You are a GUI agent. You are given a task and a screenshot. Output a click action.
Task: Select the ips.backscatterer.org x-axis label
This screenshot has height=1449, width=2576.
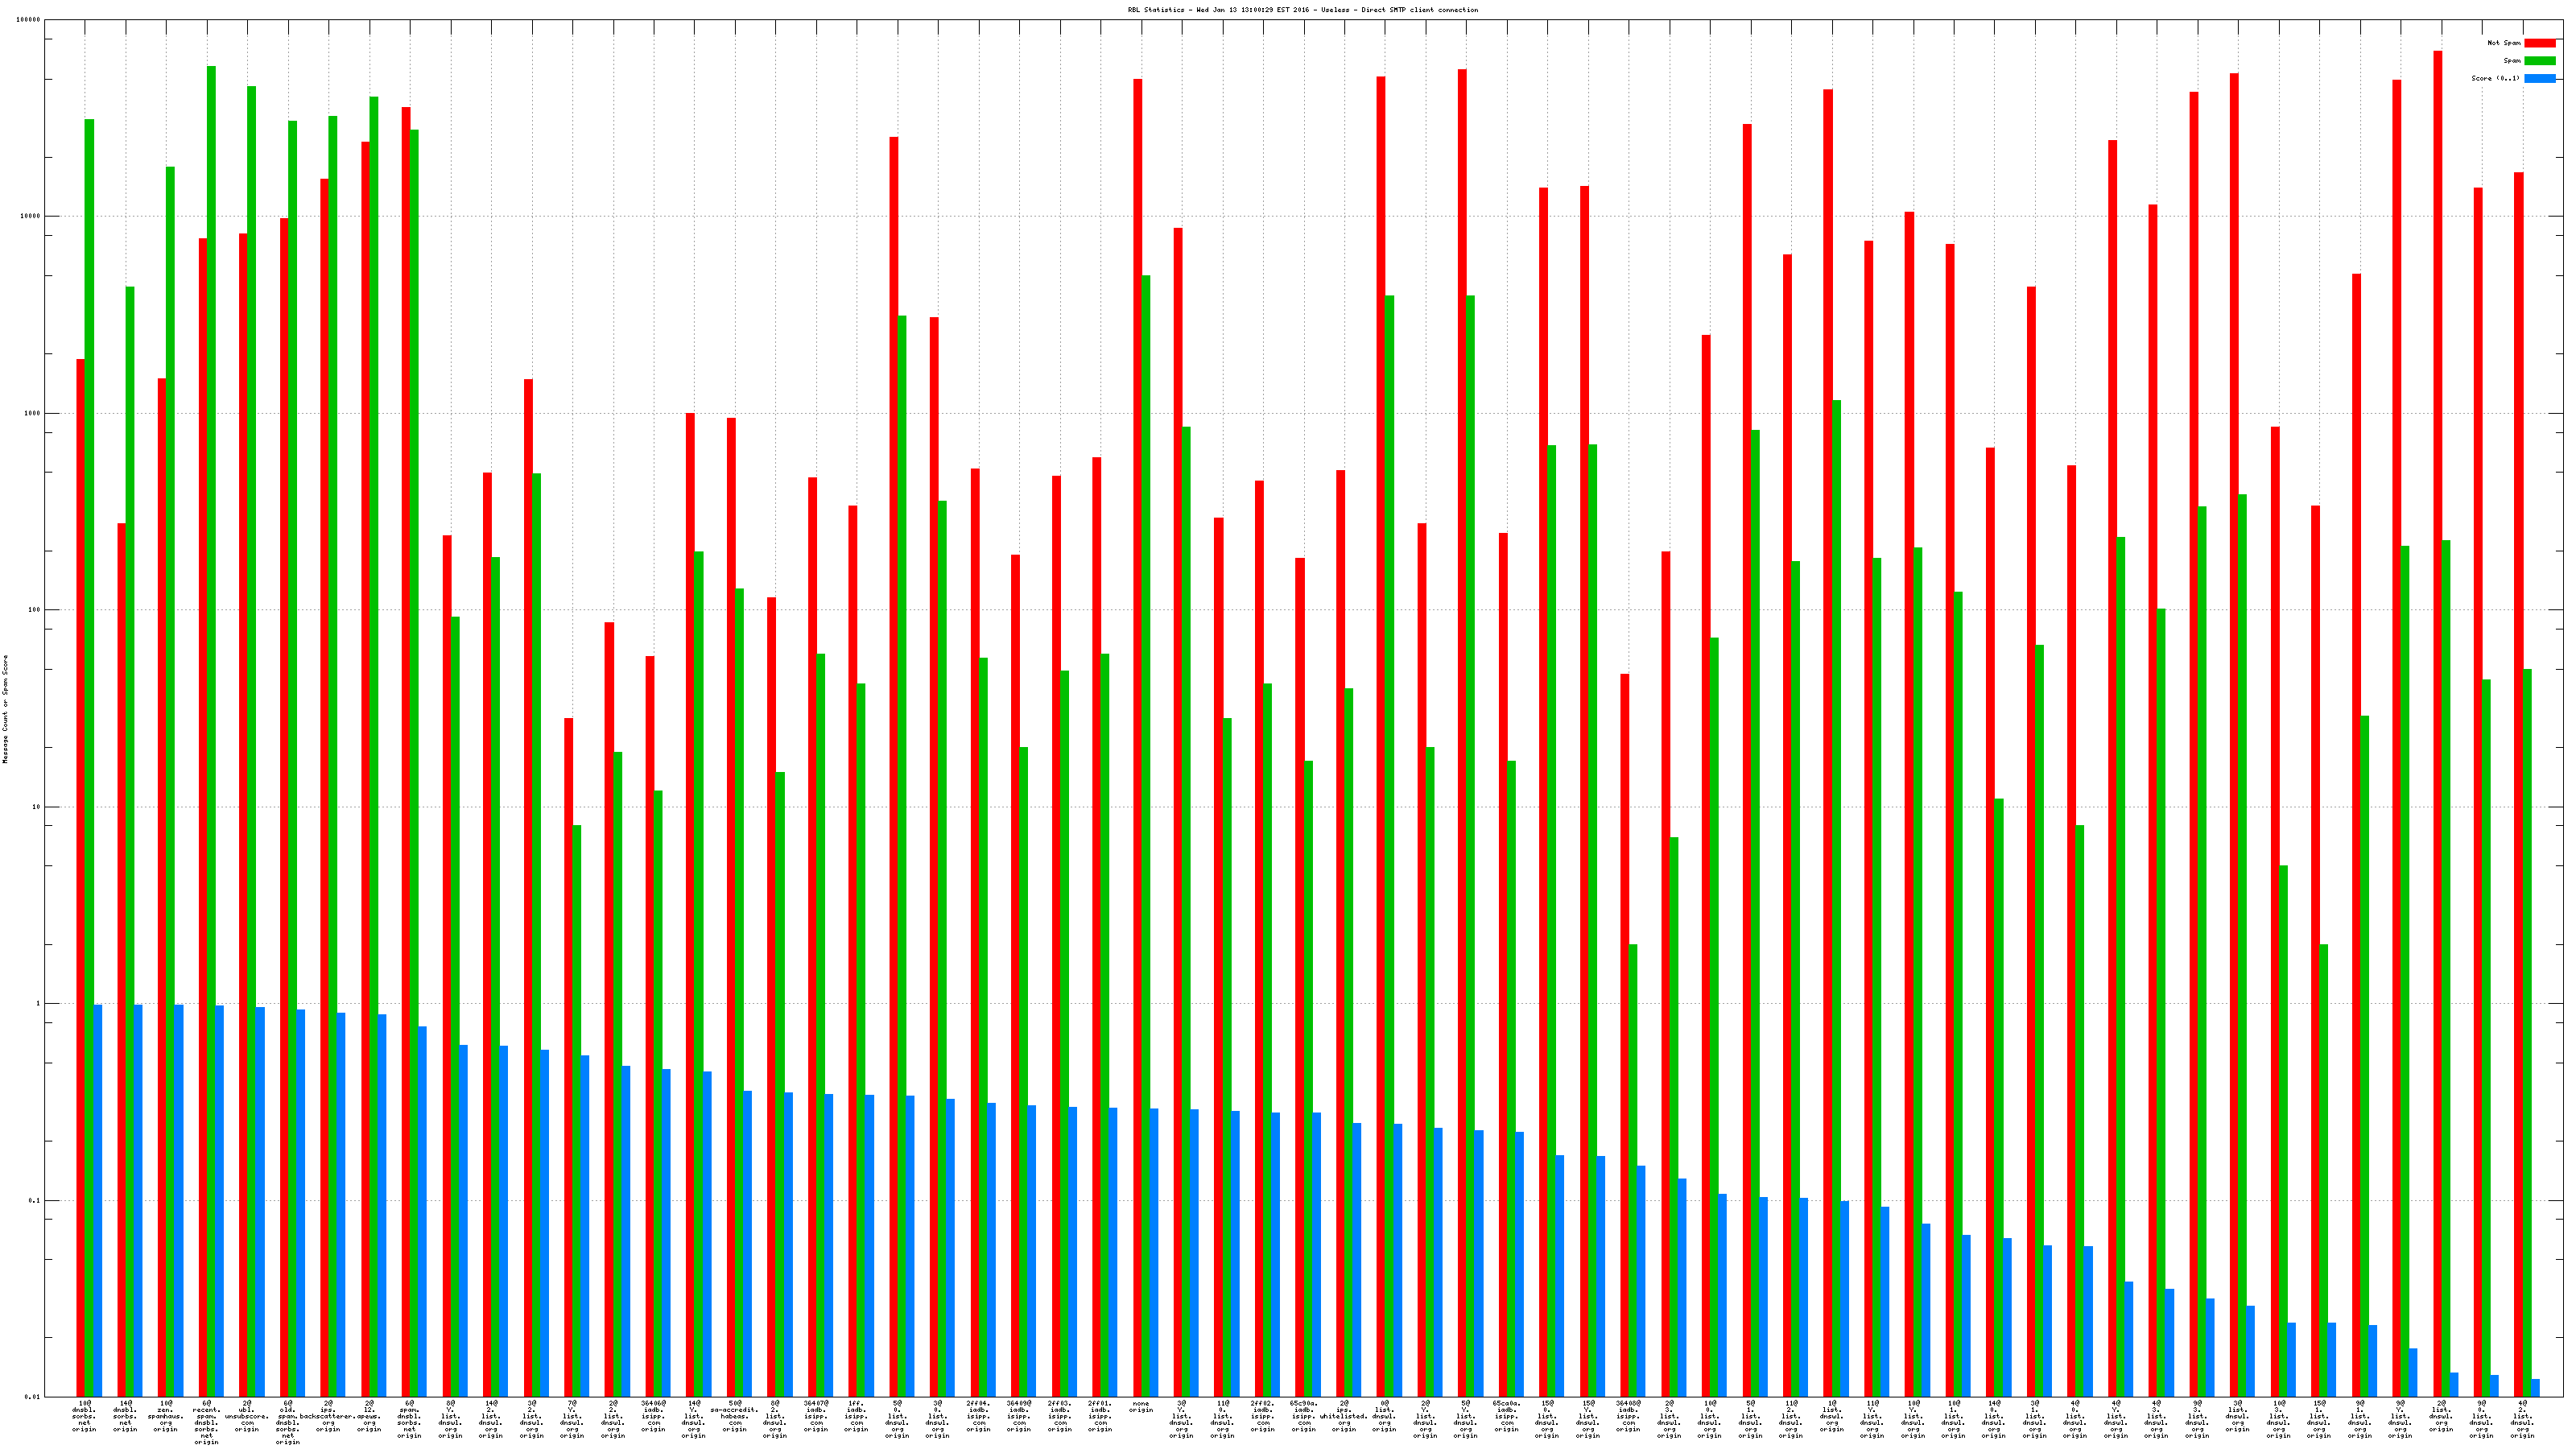tap(328, 1416)
